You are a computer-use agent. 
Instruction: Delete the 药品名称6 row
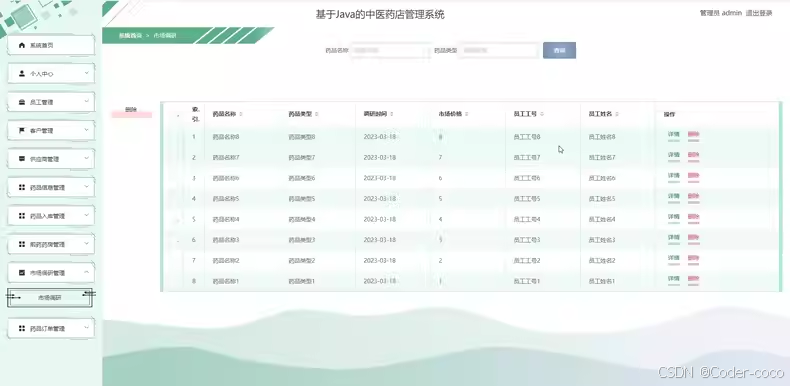coord(693,176)
